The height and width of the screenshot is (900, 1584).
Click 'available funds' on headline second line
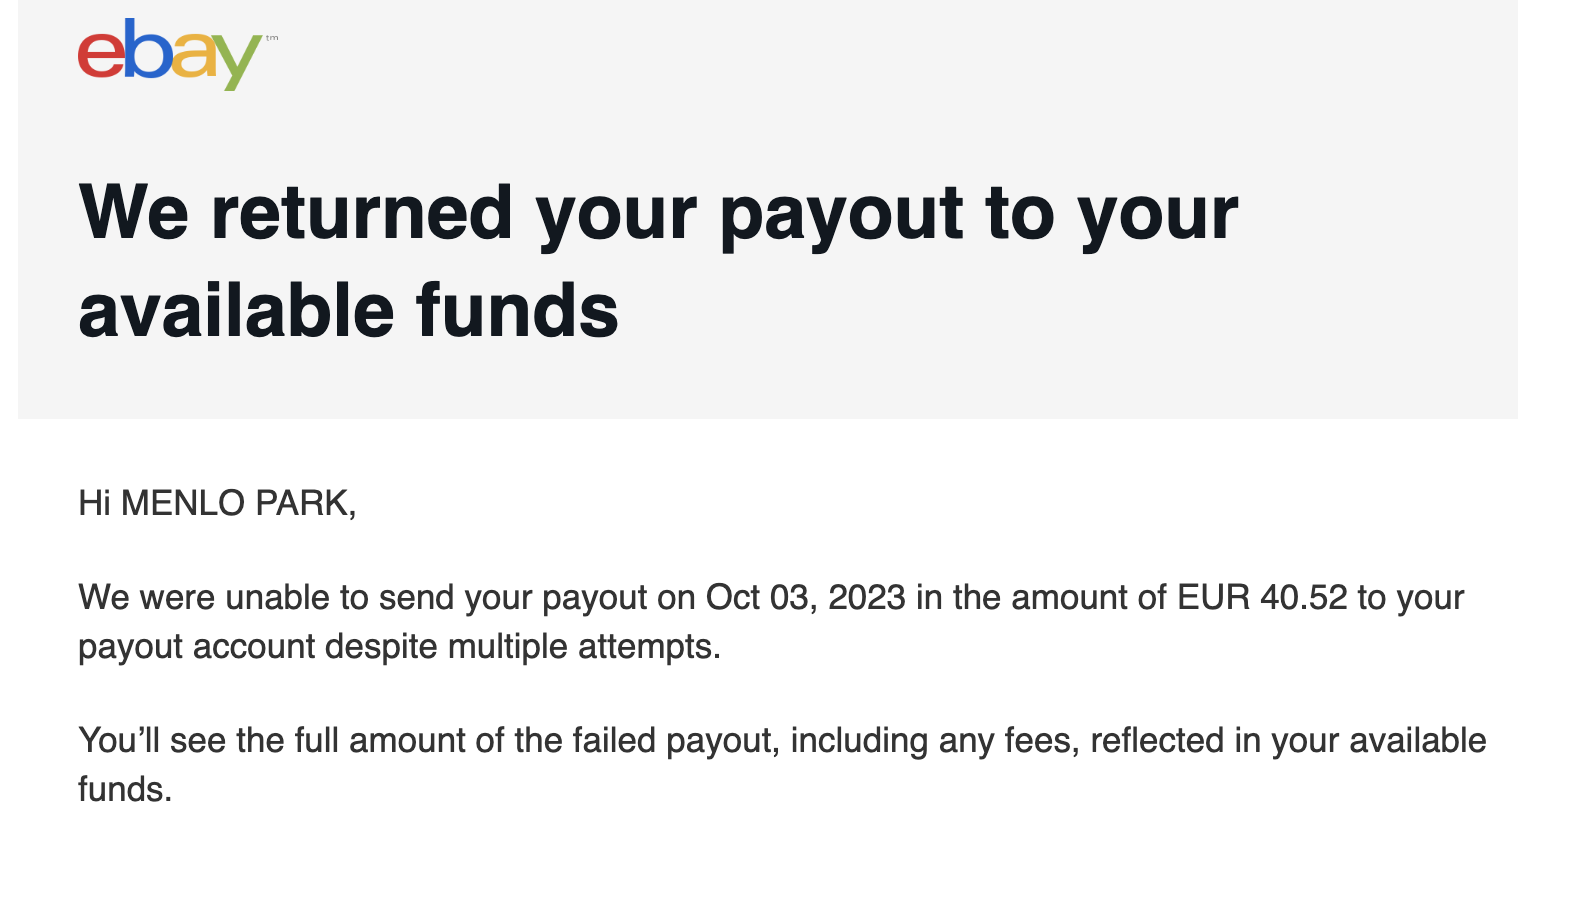pos(348,310)
